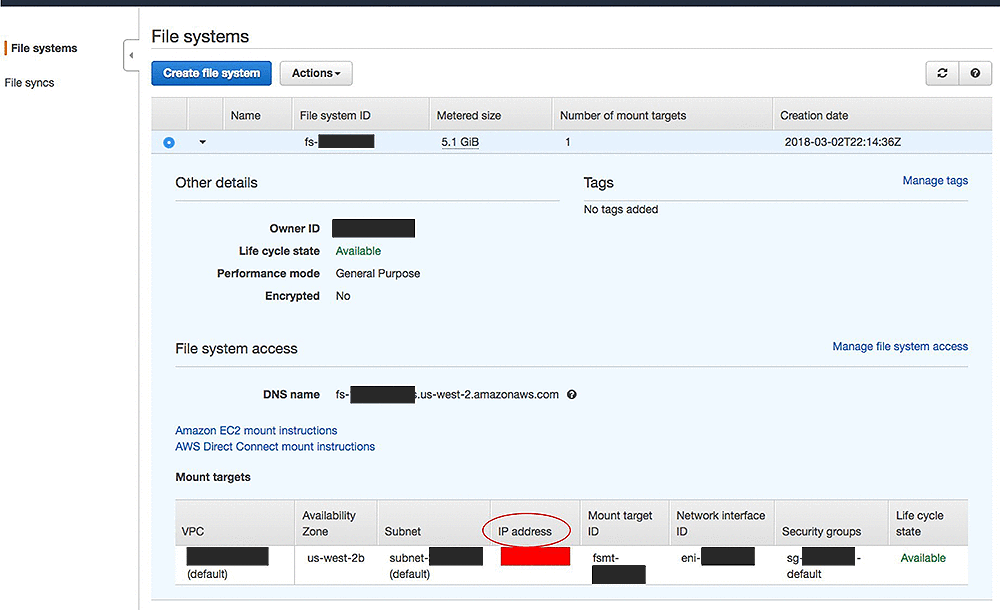1000x610 pixels.
Task: Open the Actions dropdown
Action: [x=316, y=73]
